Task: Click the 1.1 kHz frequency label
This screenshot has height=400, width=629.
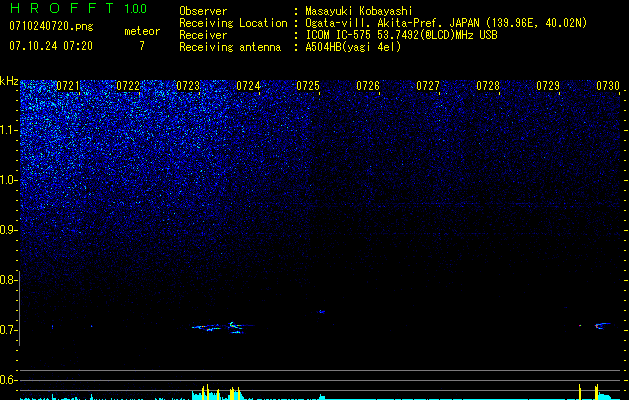Action: (8, 130)
